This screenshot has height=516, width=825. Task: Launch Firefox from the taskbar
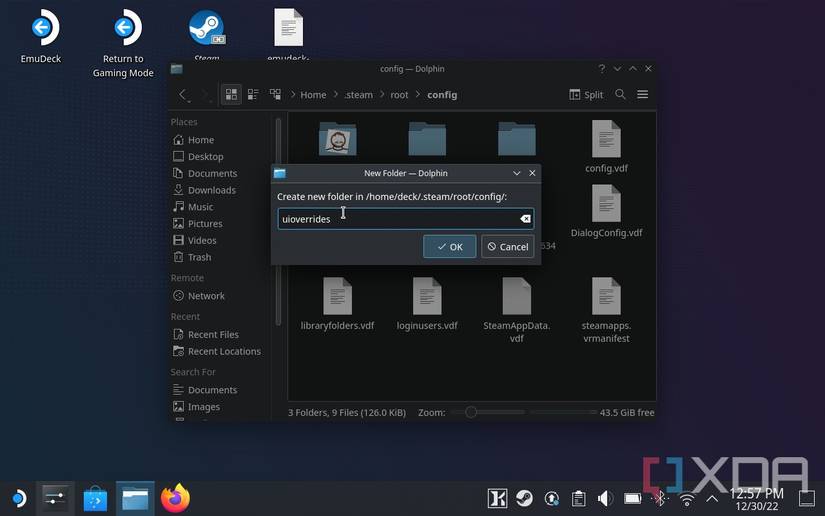click(176, 497)
